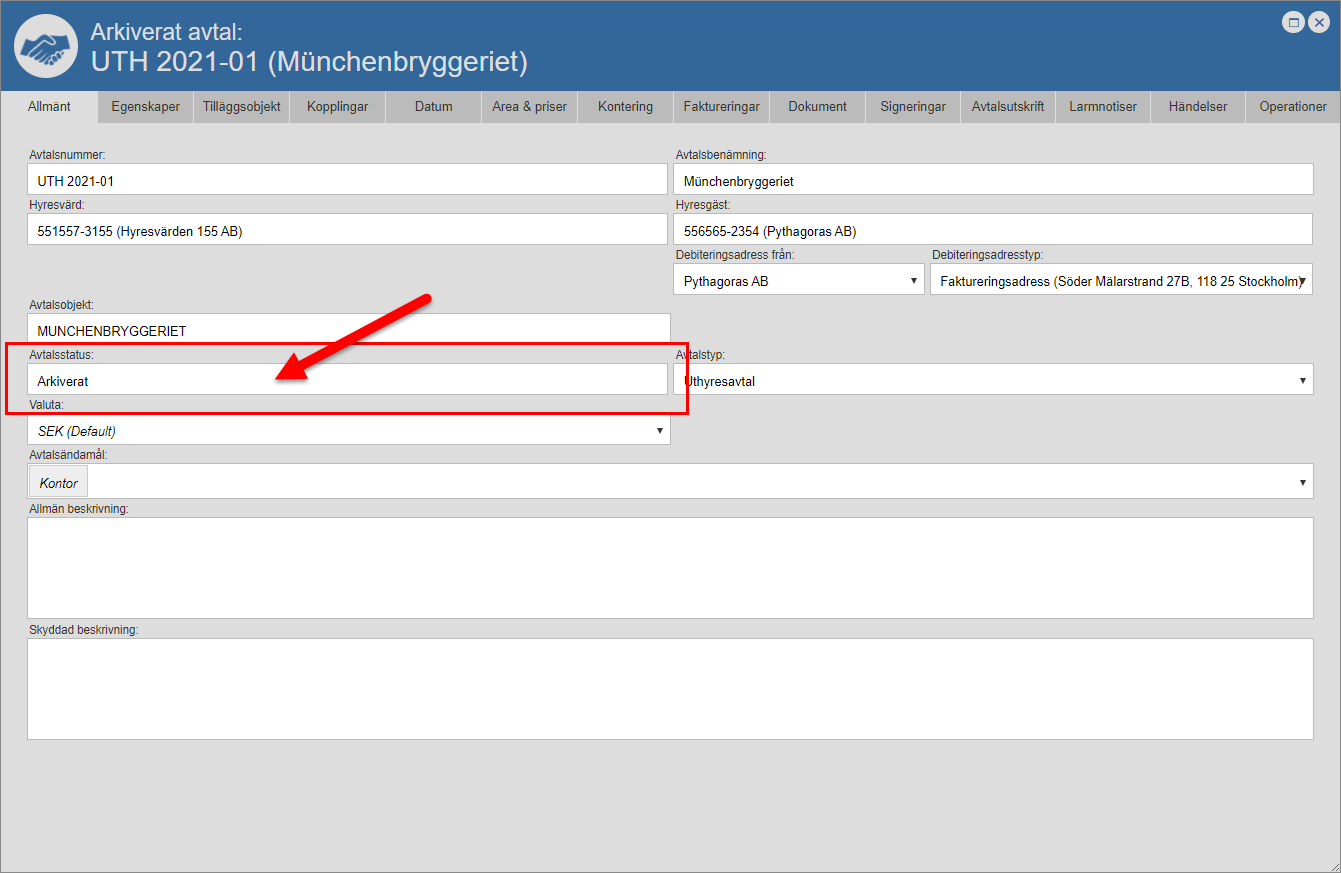Image resolution: width=1341 pixels, height=873 pixels.
Task: Open the Egenskaper tab
Action: [146, 107]
